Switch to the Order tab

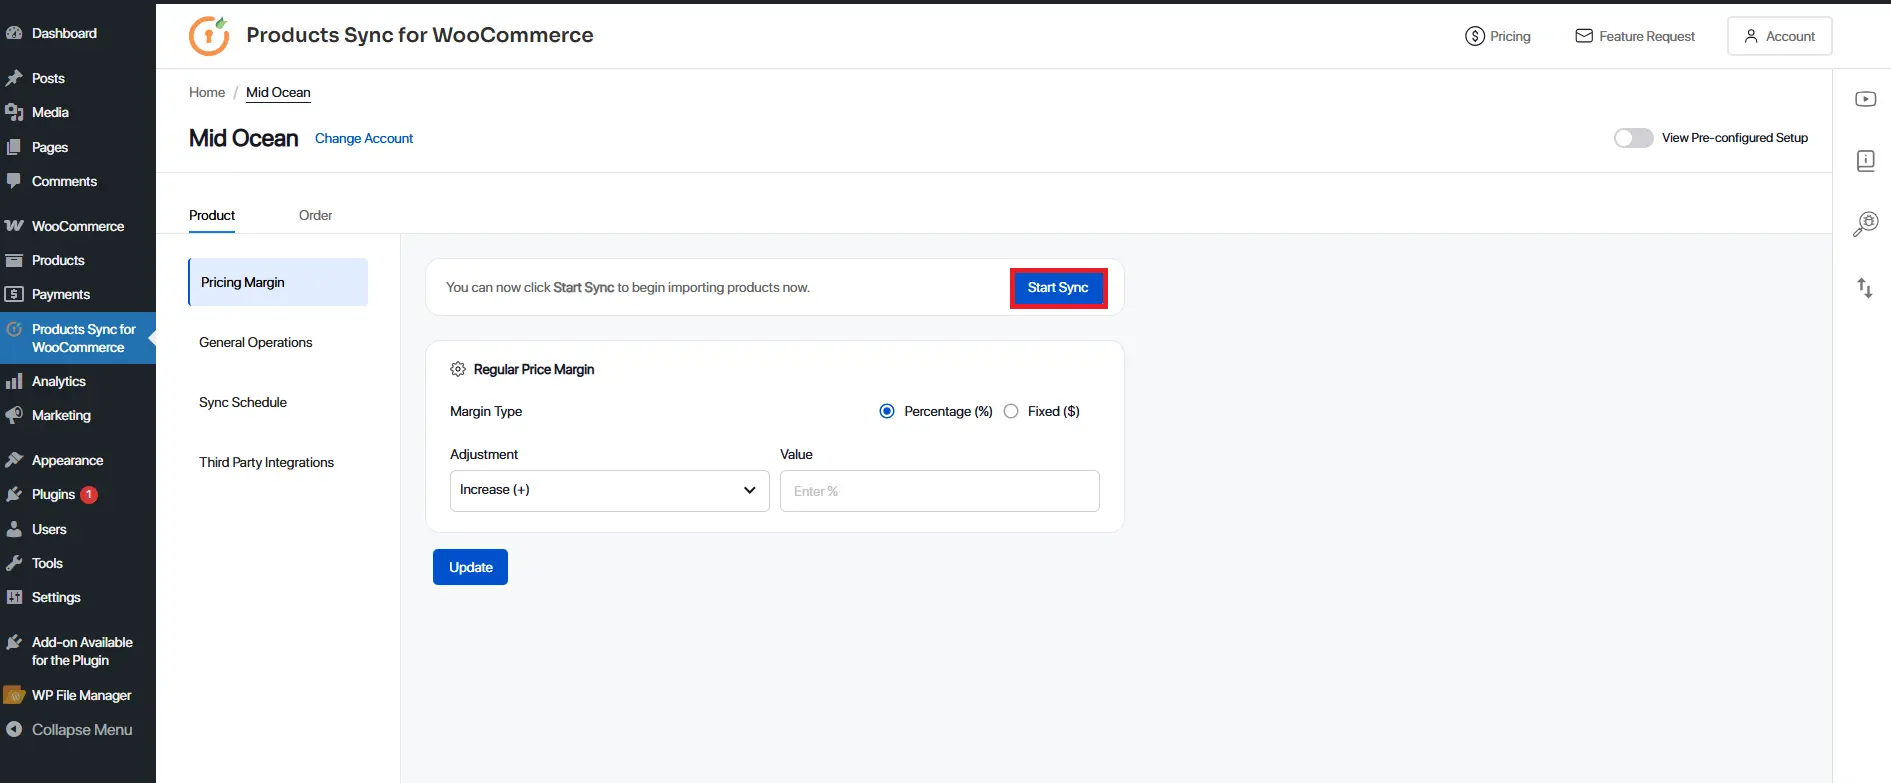click(315, 215)
